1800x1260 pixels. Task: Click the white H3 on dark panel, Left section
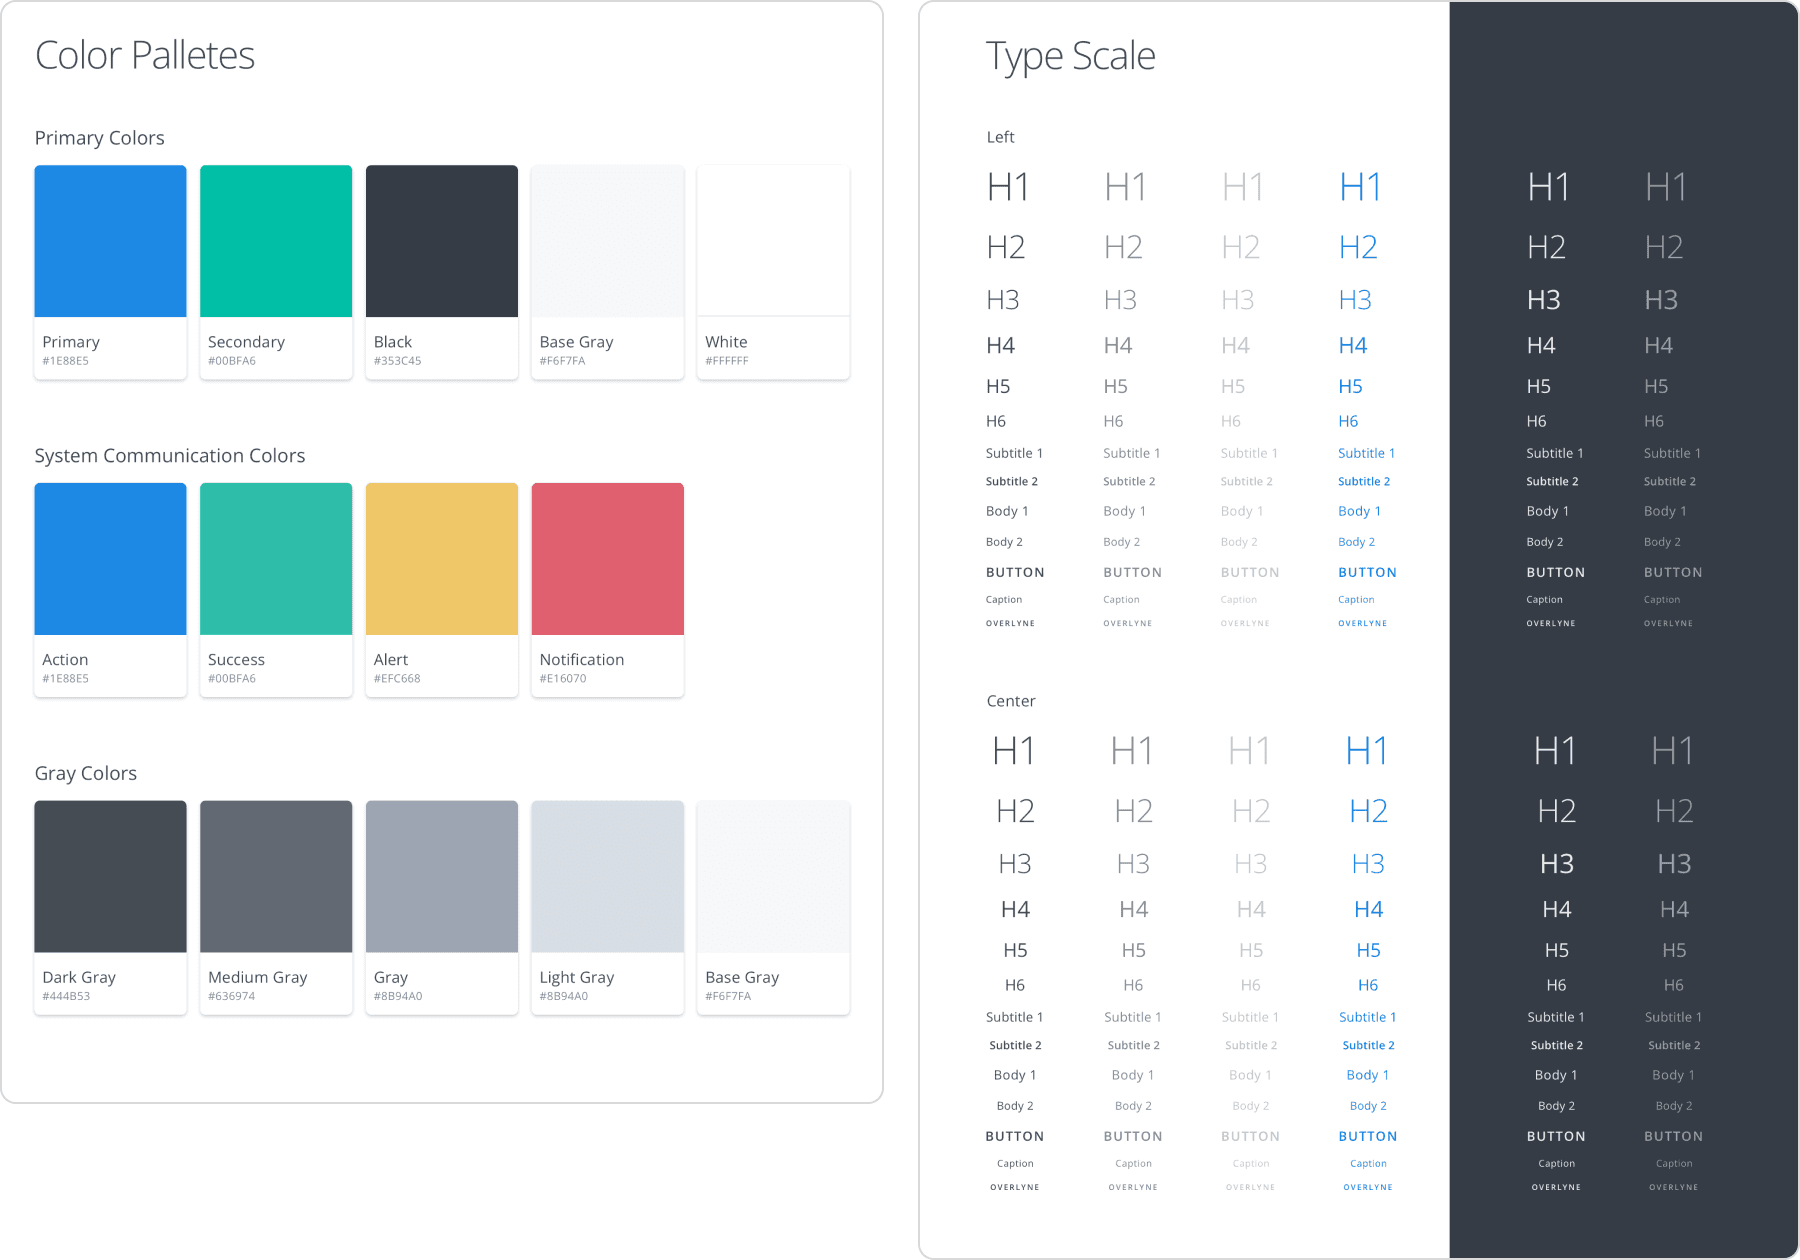1543,300
